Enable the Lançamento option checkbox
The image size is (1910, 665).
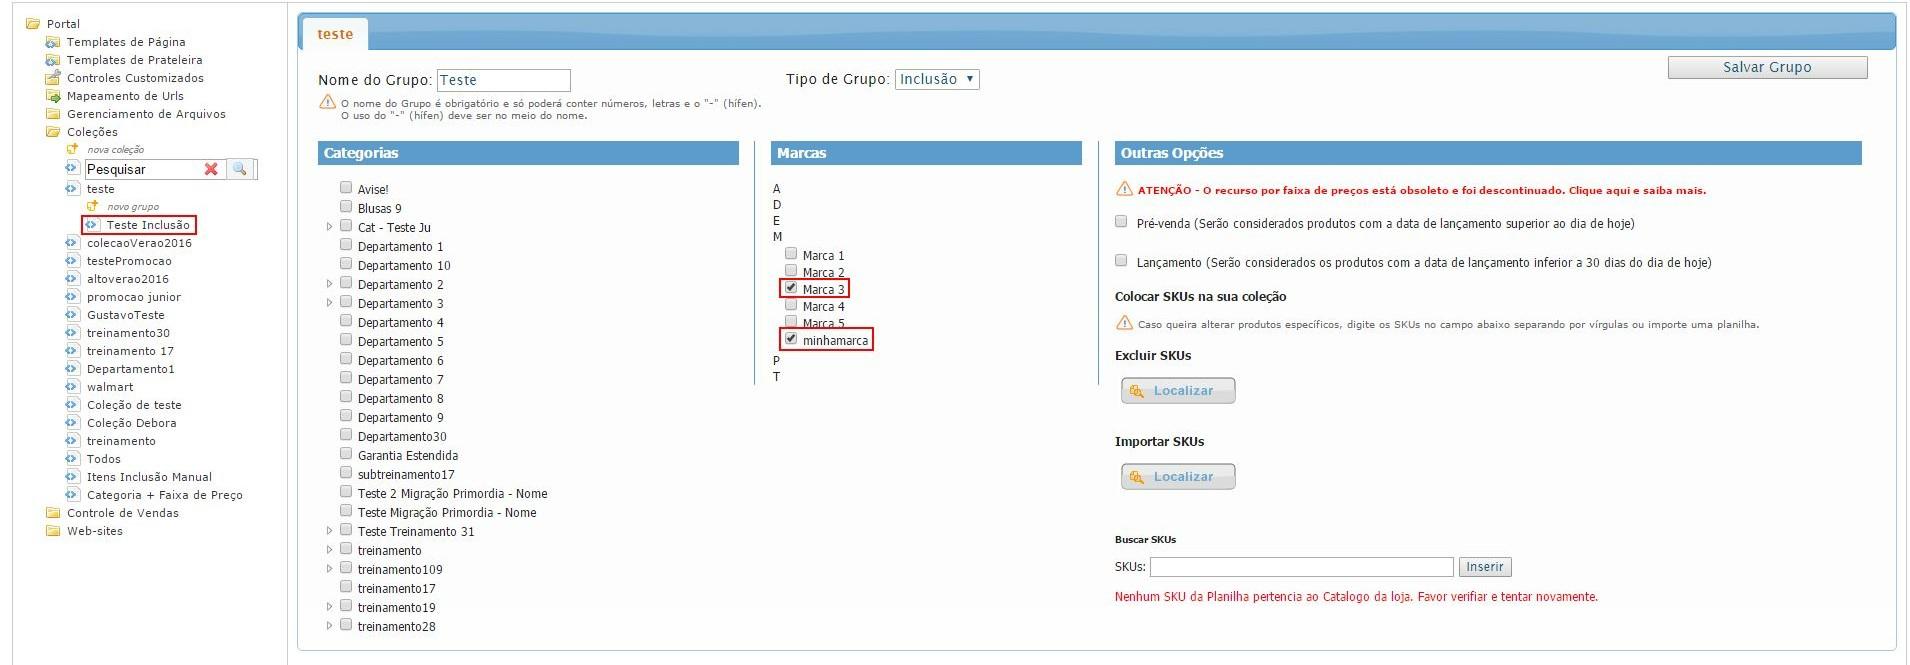click(1121, 261)
